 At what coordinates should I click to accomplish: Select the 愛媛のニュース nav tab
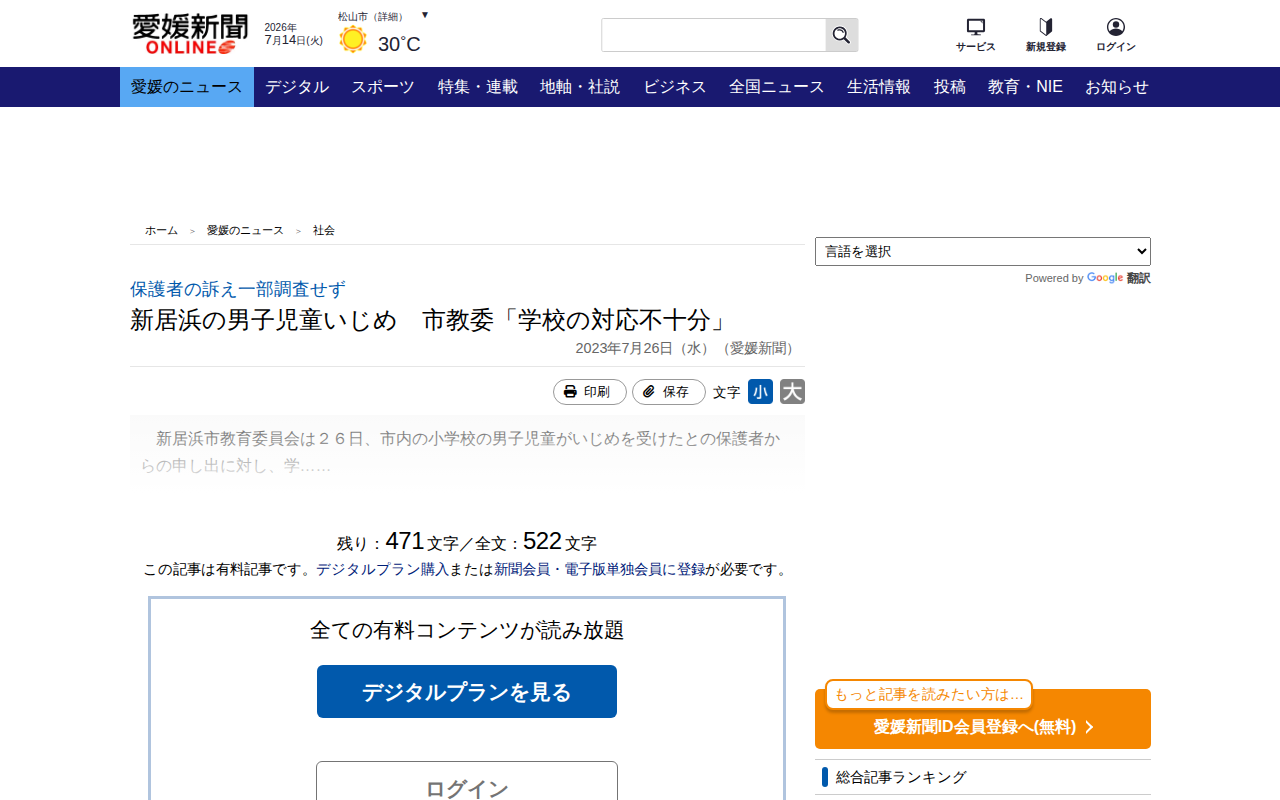(187, 87)
